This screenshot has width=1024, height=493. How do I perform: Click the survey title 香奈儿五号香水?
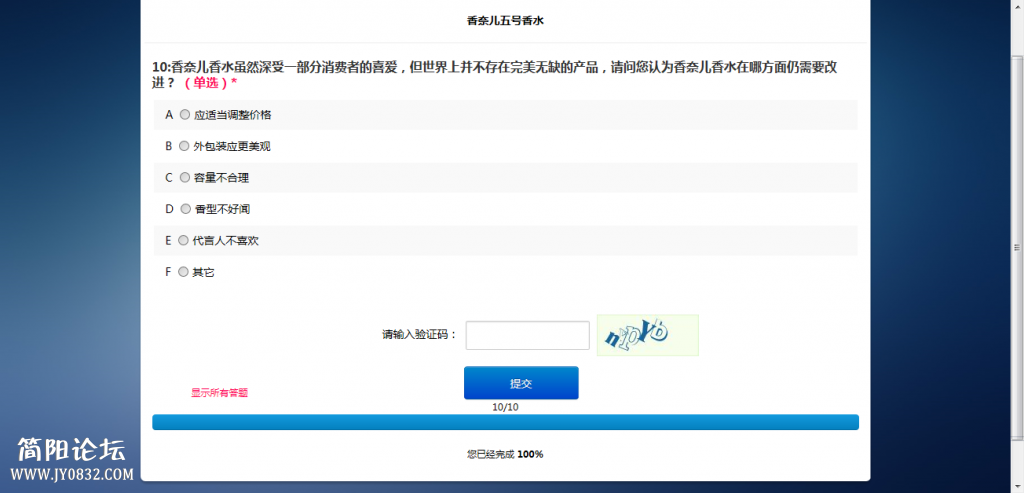point(505,21)
